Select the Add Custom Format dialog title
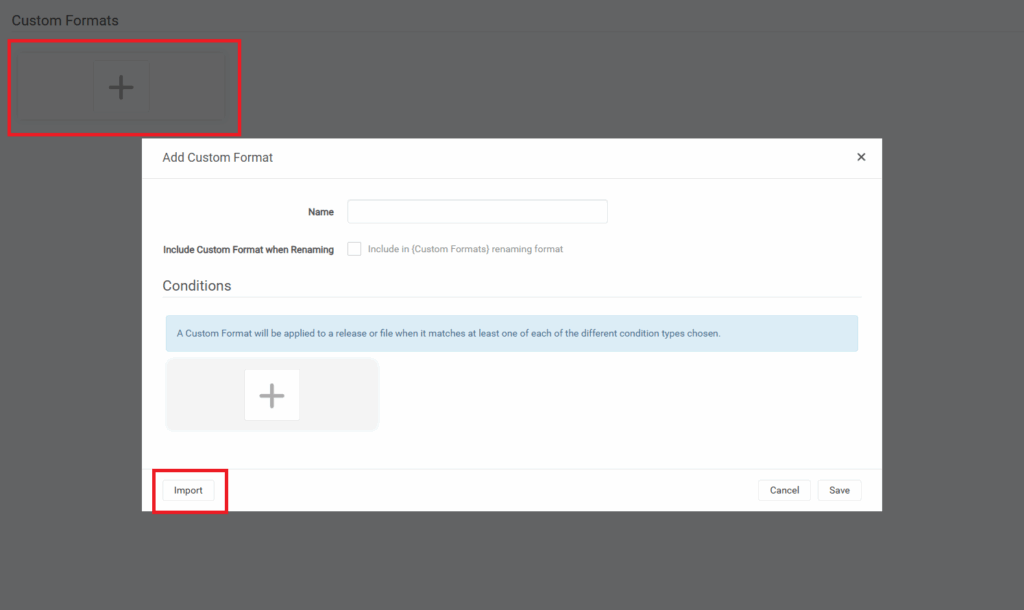1024x610 pixels. pyautogui.click(x=217, y=157)
